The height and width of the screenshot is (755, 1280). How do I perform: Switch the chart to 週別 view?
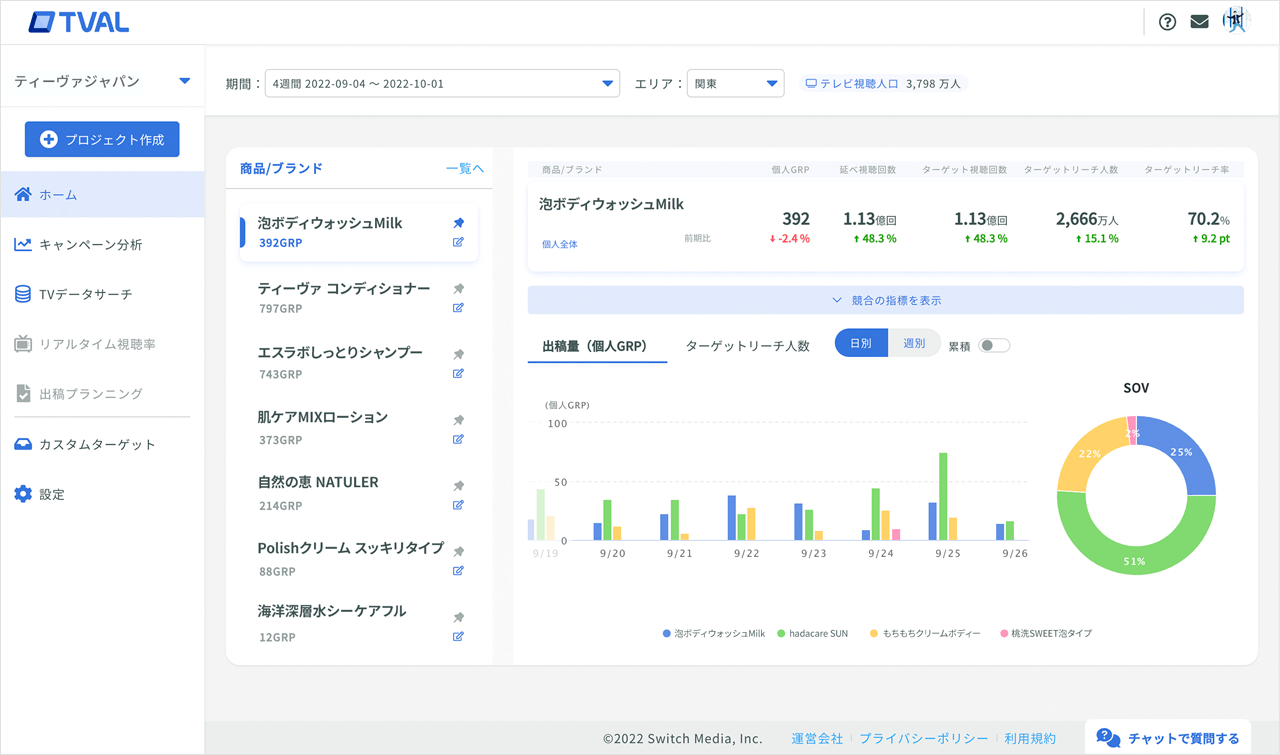point(914,342)
